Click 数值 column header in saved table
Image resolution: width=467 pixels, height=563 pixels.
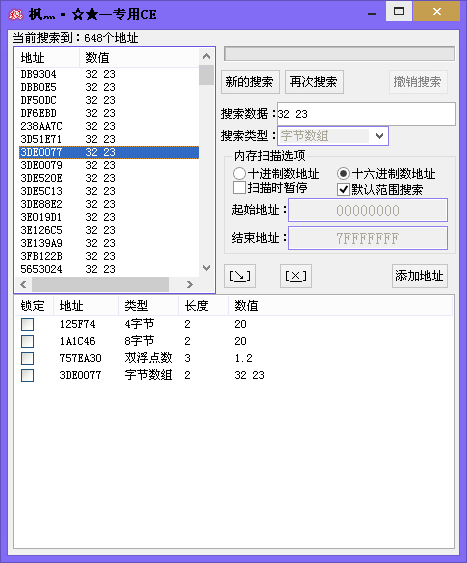tap(340, 306)
